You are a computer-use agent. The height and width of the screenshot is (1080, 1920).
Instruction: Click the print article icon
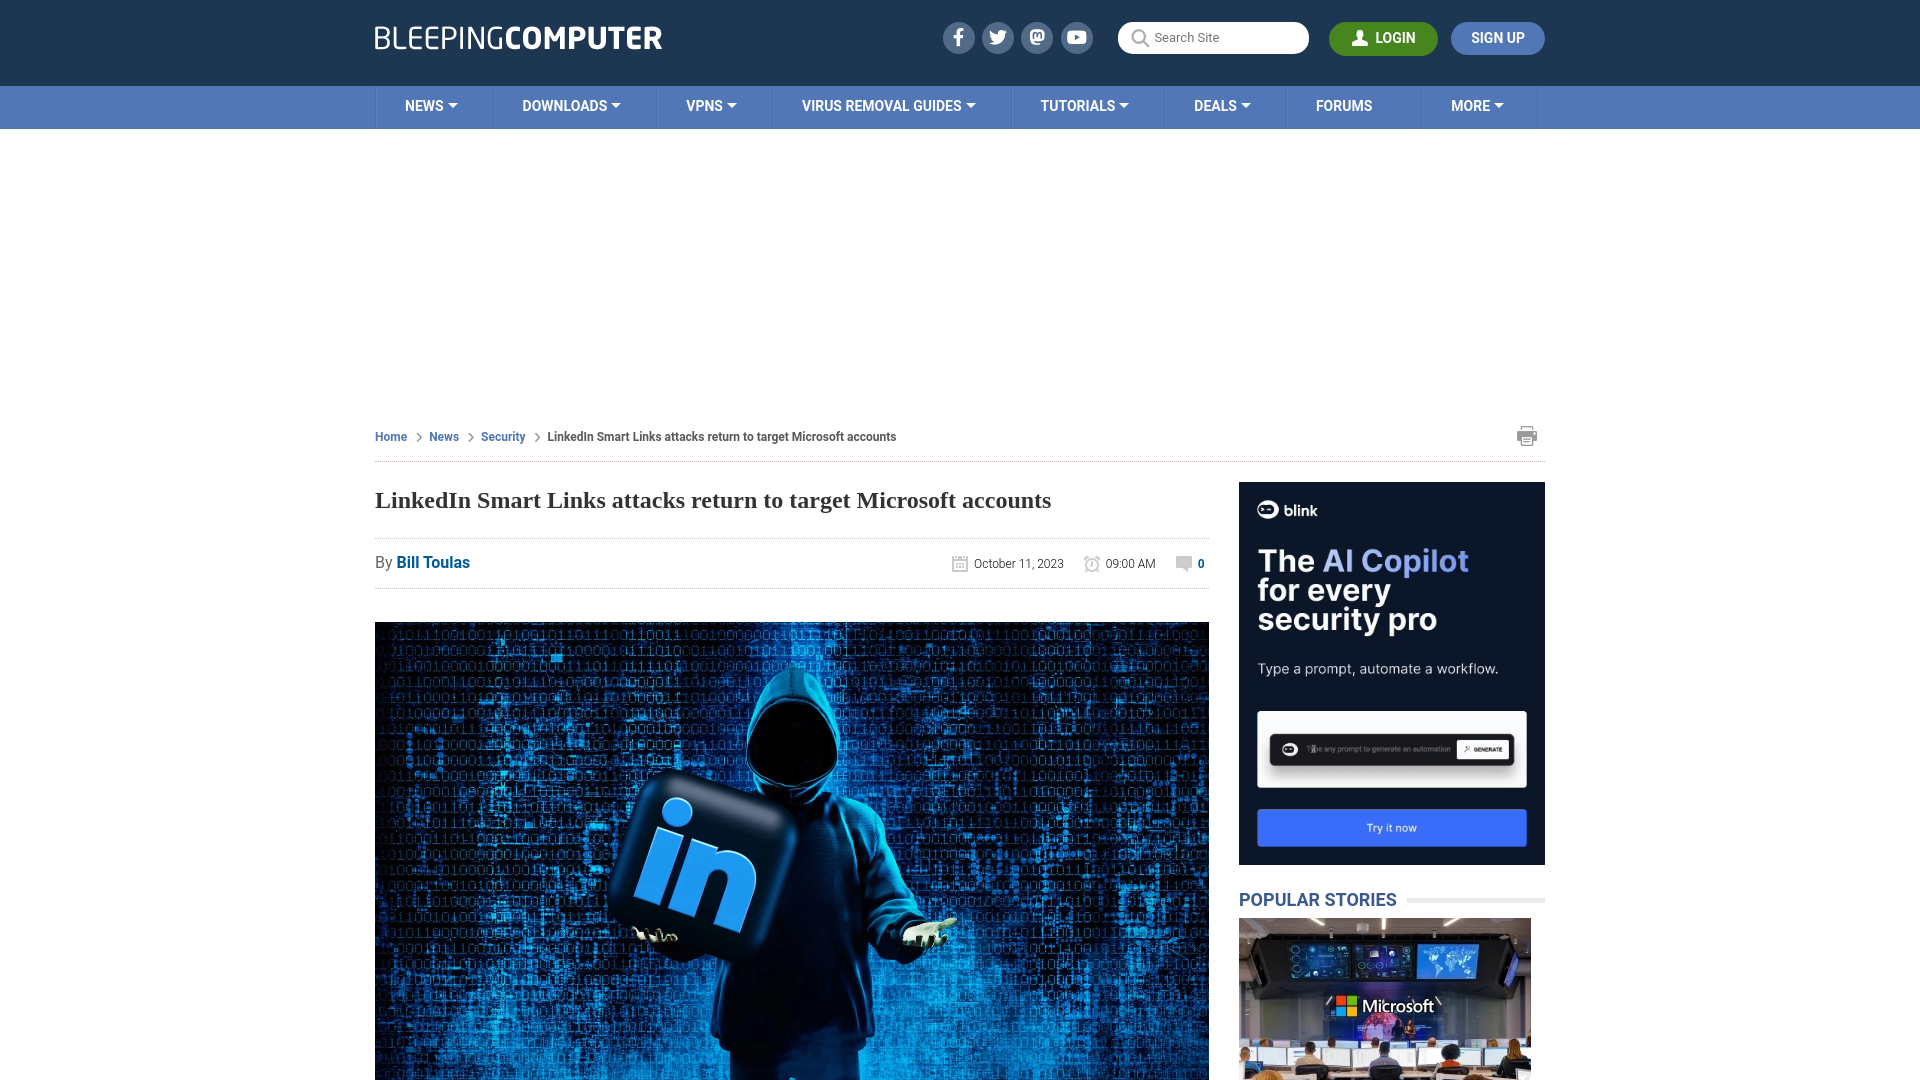(x=1527, y=435)
